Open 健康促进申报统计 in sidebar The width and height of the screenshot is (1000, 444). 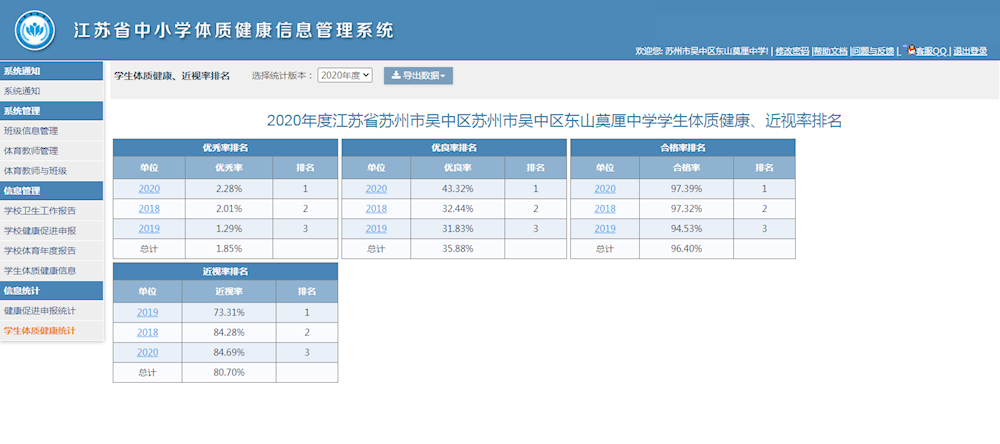51,311
